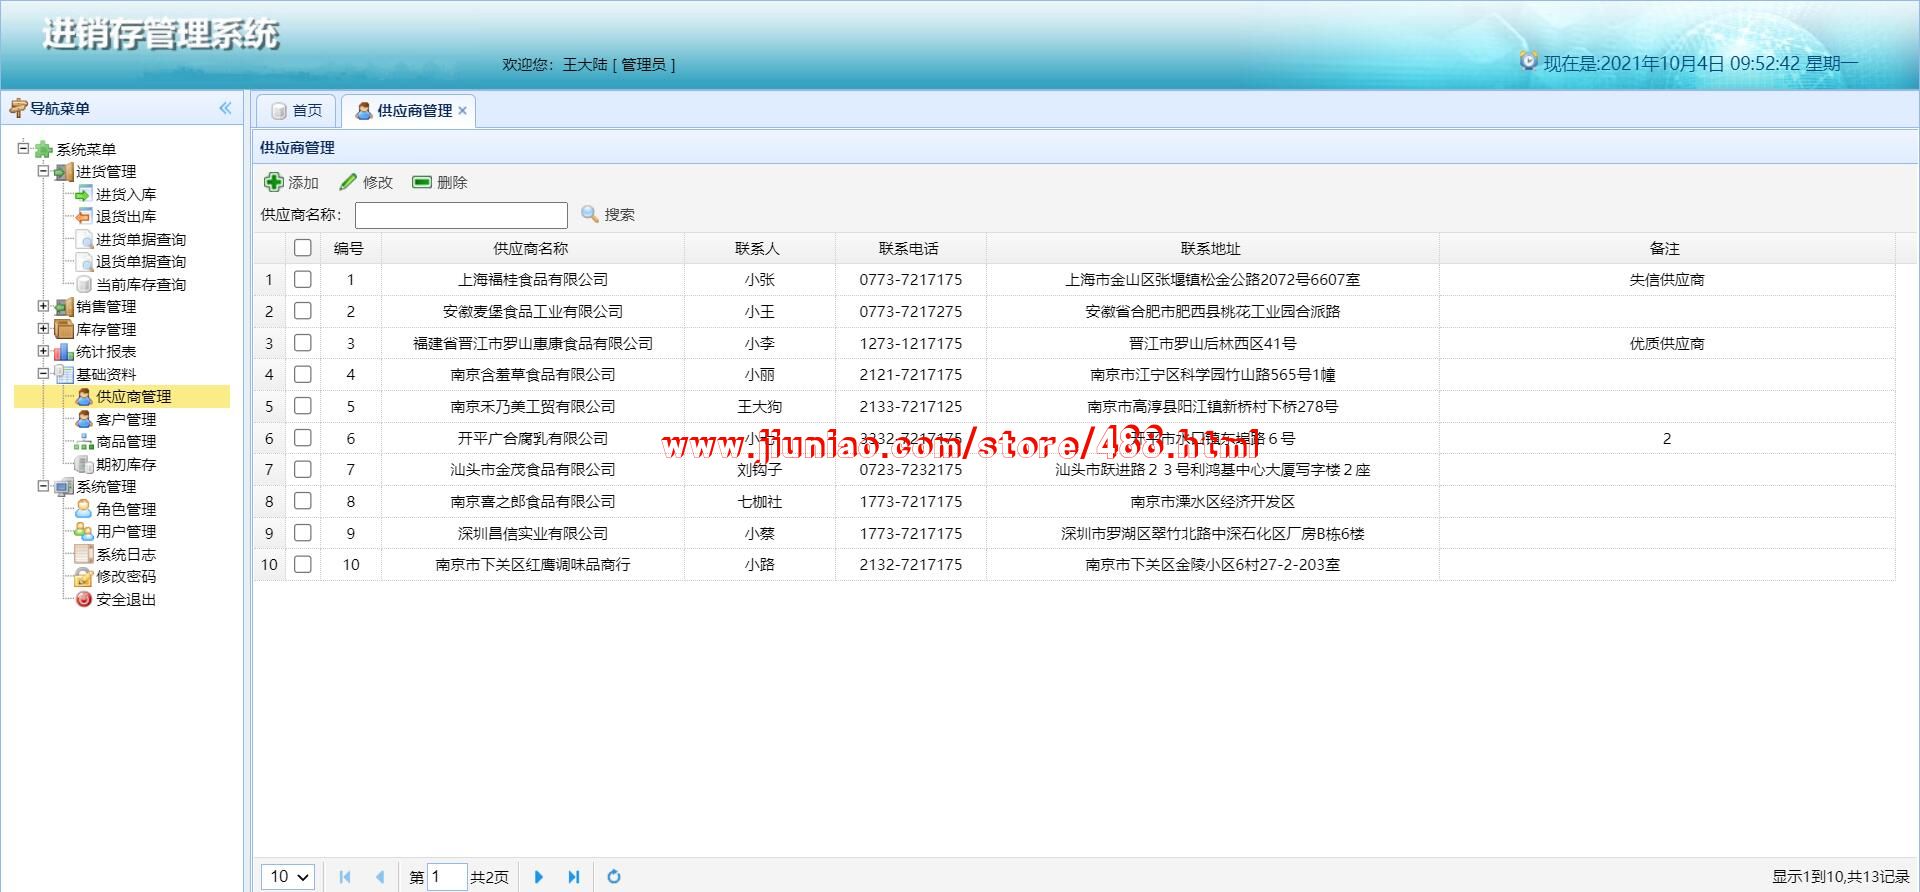Switch to the 首页 tab

click(x=297, y=111)
